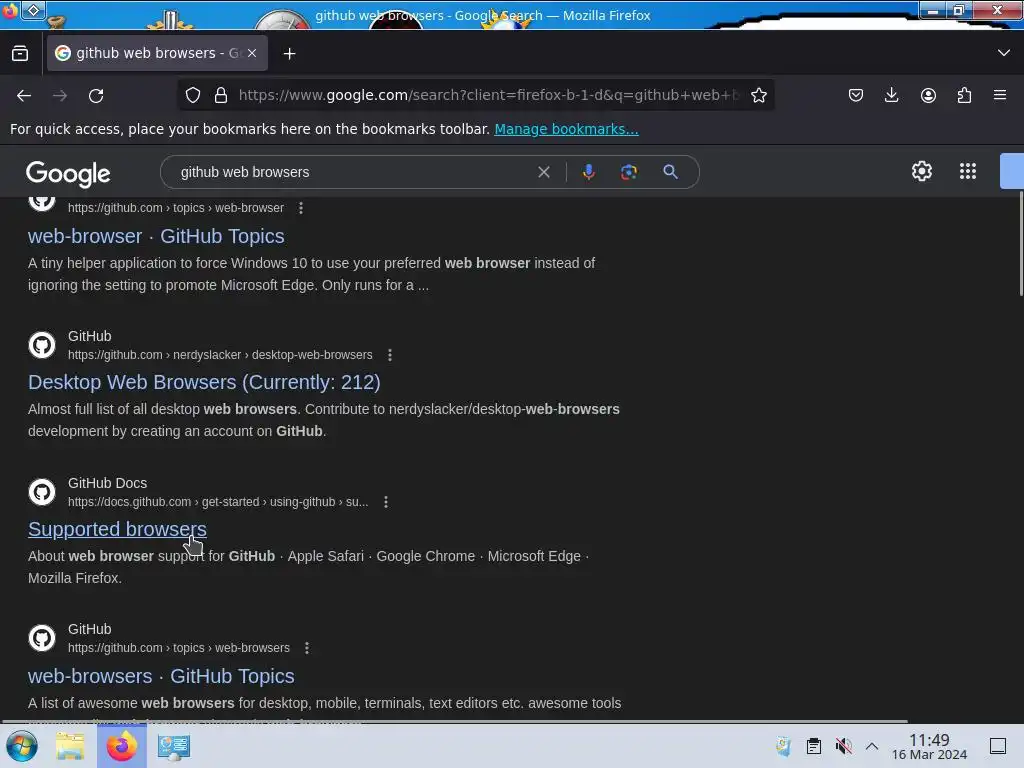The width and height of the screenshot is (1024, 768).
Task: Open options for the GitHub Docs result
Action: coord(386,502)
